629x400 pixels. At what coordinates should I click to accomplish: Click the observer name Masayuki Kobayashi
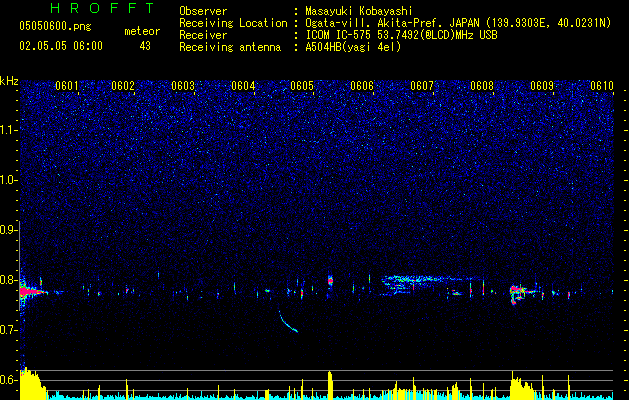(359, 11)
